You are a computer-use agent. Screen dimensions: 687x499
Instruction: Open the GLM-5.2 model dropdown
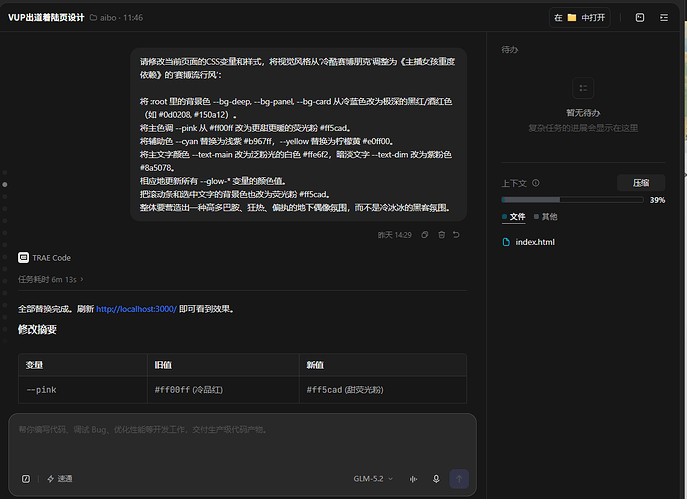373,479
